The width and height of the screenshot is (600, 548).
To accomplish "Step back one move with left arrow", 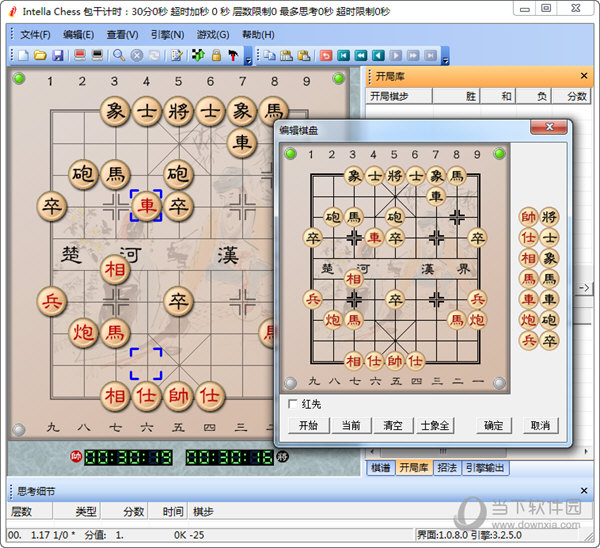I will click(378, 55).
